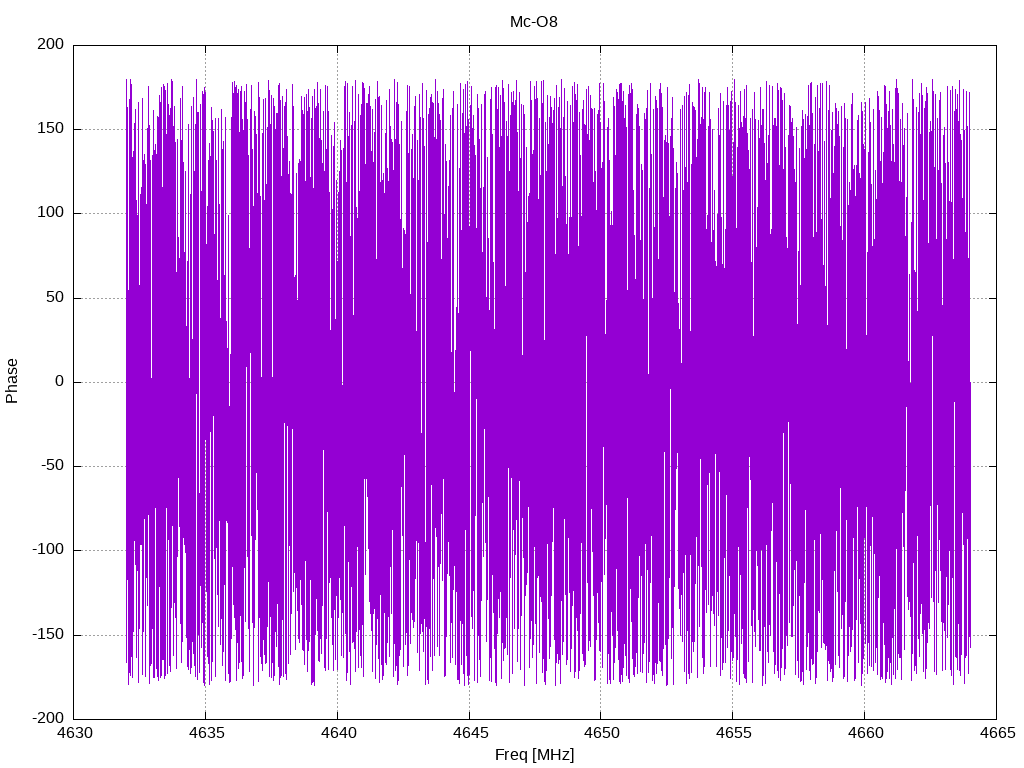Click the y-axis tick label '50'

(x=56, y=297)
